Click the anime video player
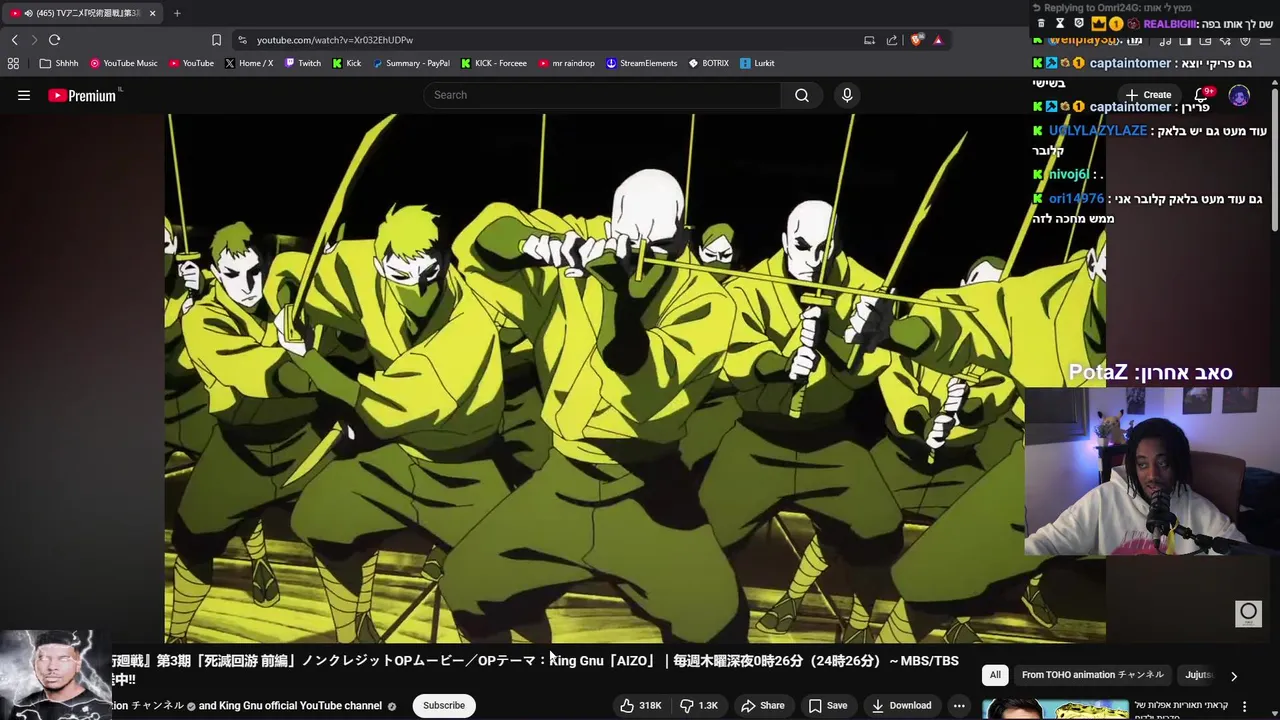Screen dimensions: 1280x720 point(635,378)
